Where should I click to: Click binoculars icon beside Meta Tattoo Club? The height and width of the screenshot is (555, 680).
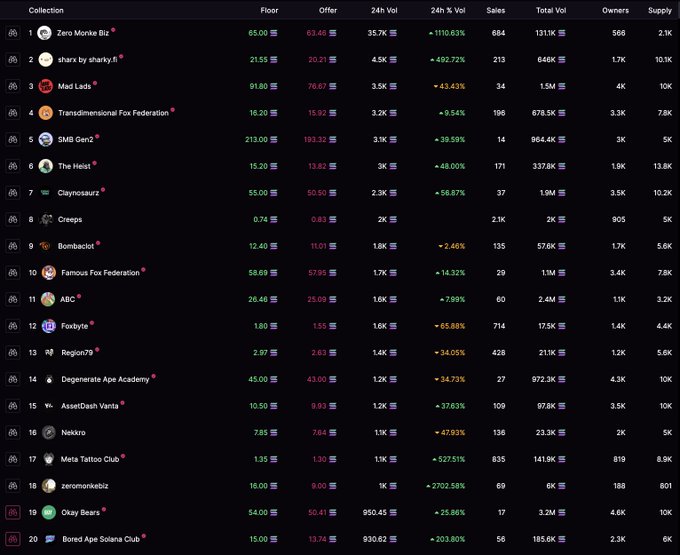pyautogui.click(x=13, y=459)
